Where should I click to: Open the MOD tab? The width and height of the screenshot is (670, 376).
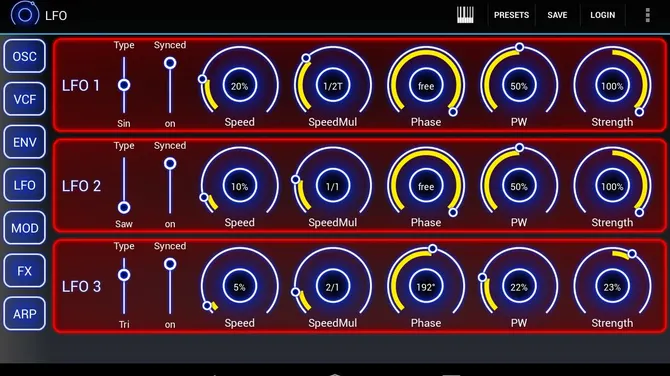click(24, 228)
